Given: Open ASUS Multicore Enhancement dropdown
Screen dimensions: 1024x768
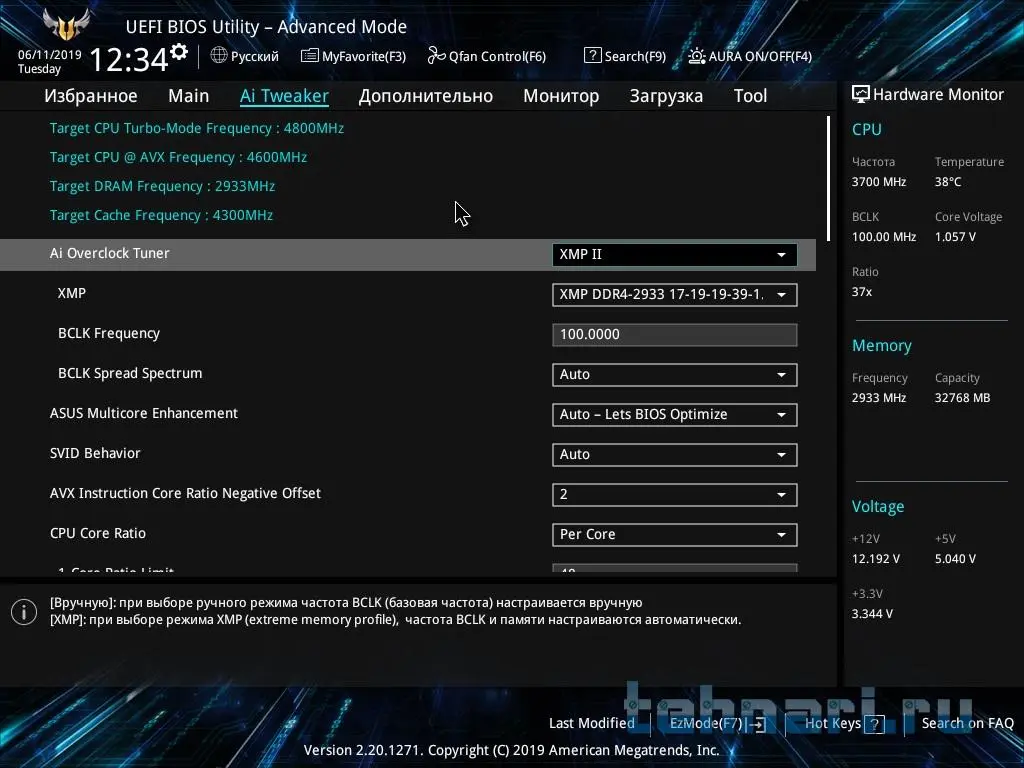Looking at the screenshot, I should pos(675,415).
